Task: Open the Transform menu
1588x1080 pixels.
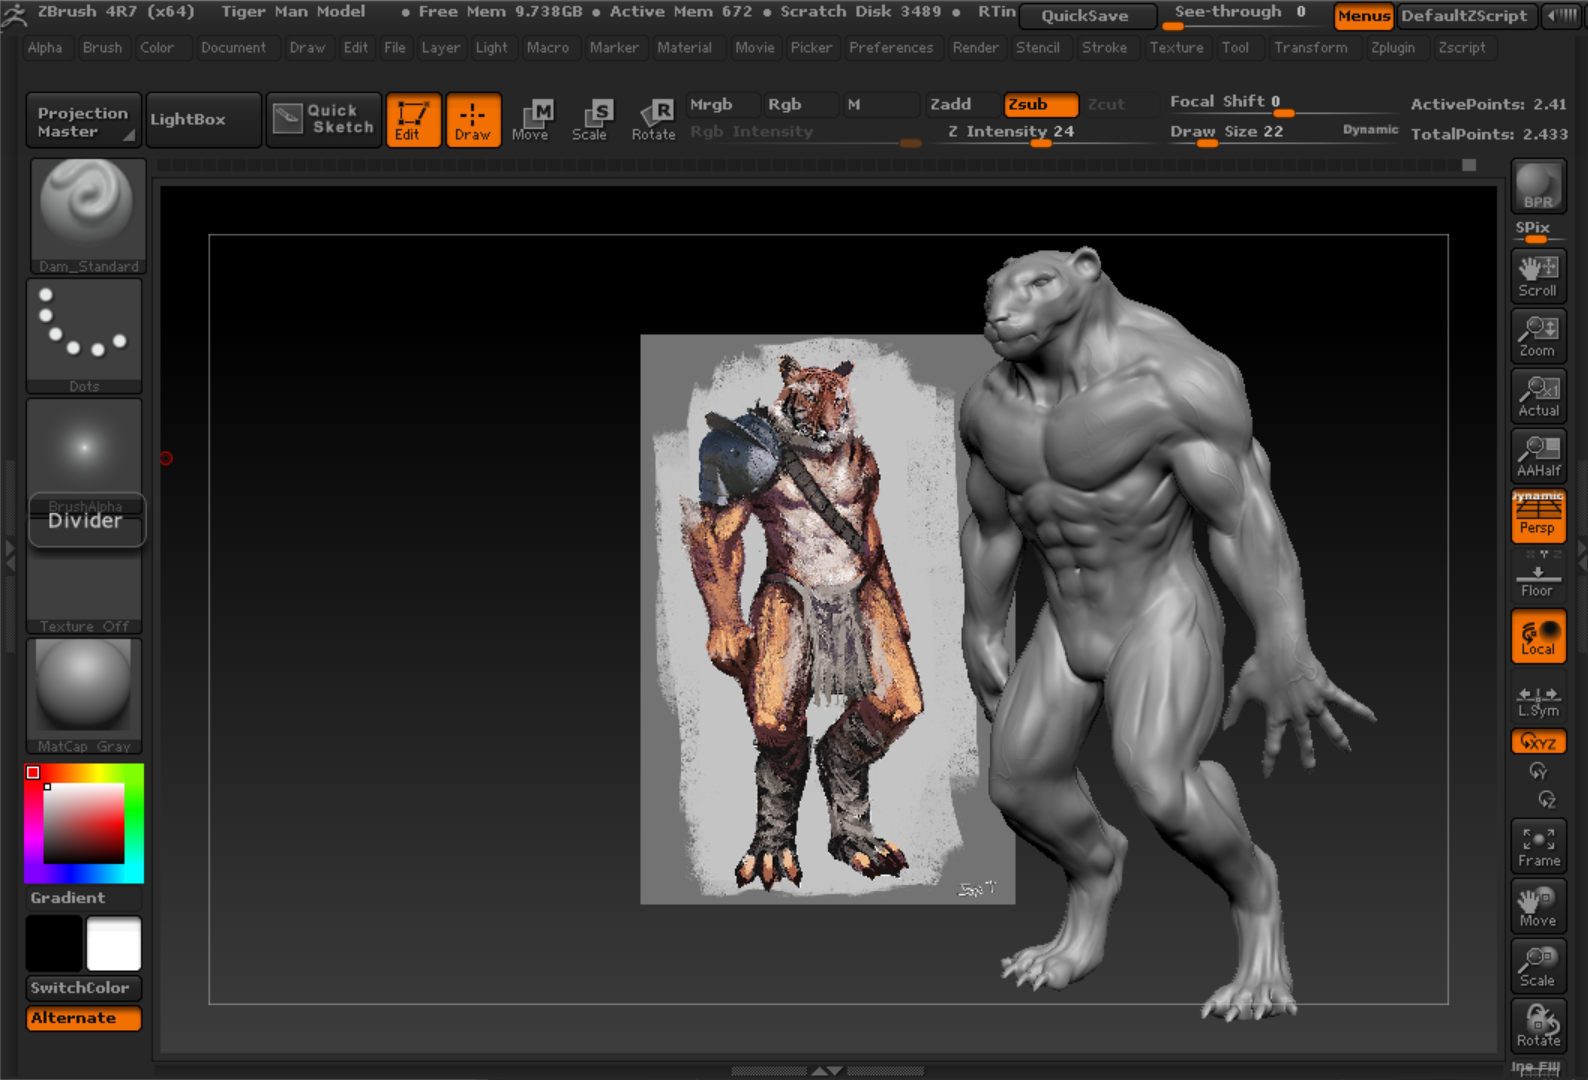Action: pyautogui.click(x=1310, y=47)
